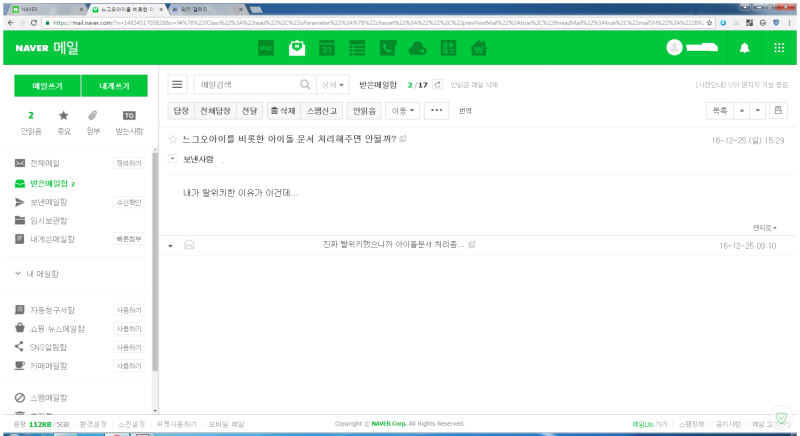800x436 pixels.
Task: Mark mail as unread with 안읽음 button
Action: click(x=364, y=111)
